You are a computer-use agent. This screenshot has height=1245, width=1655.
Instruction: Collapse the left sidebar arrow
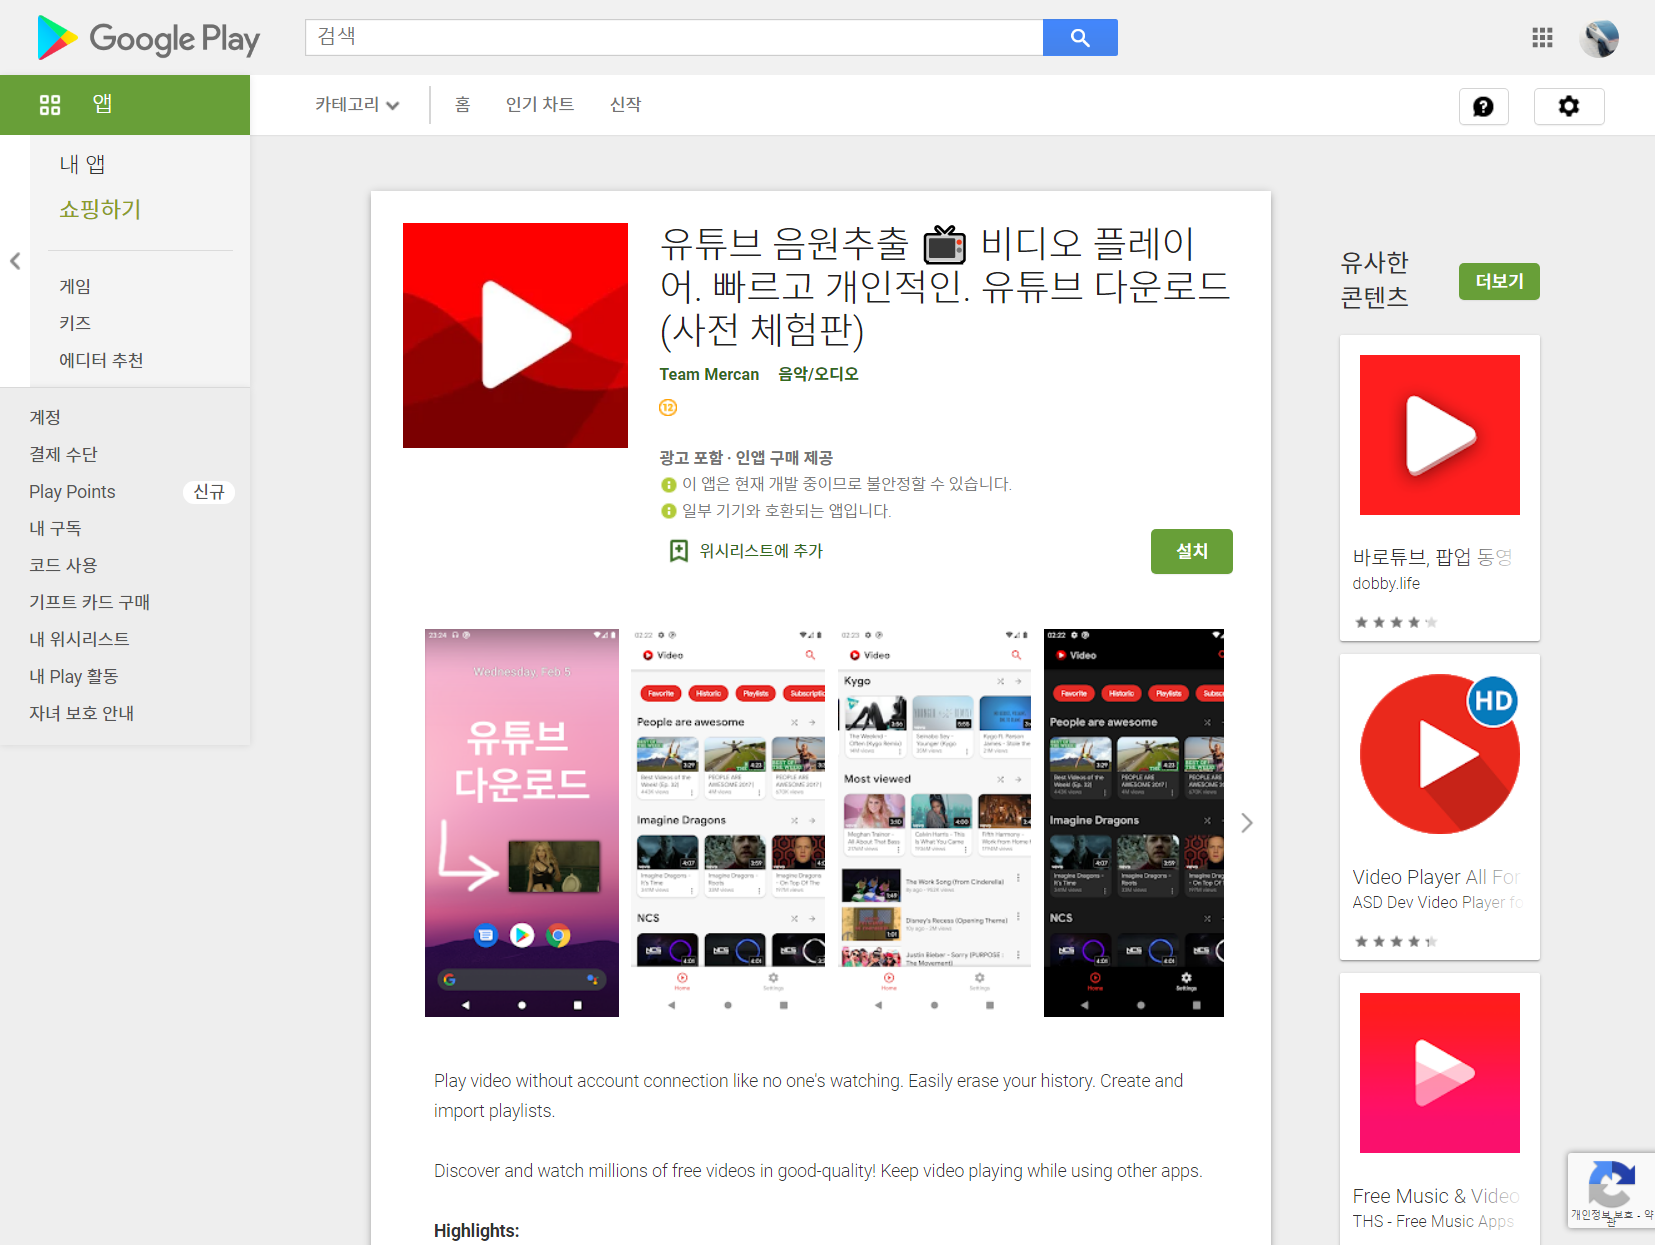pyautogui.click(x=15, y=261)
